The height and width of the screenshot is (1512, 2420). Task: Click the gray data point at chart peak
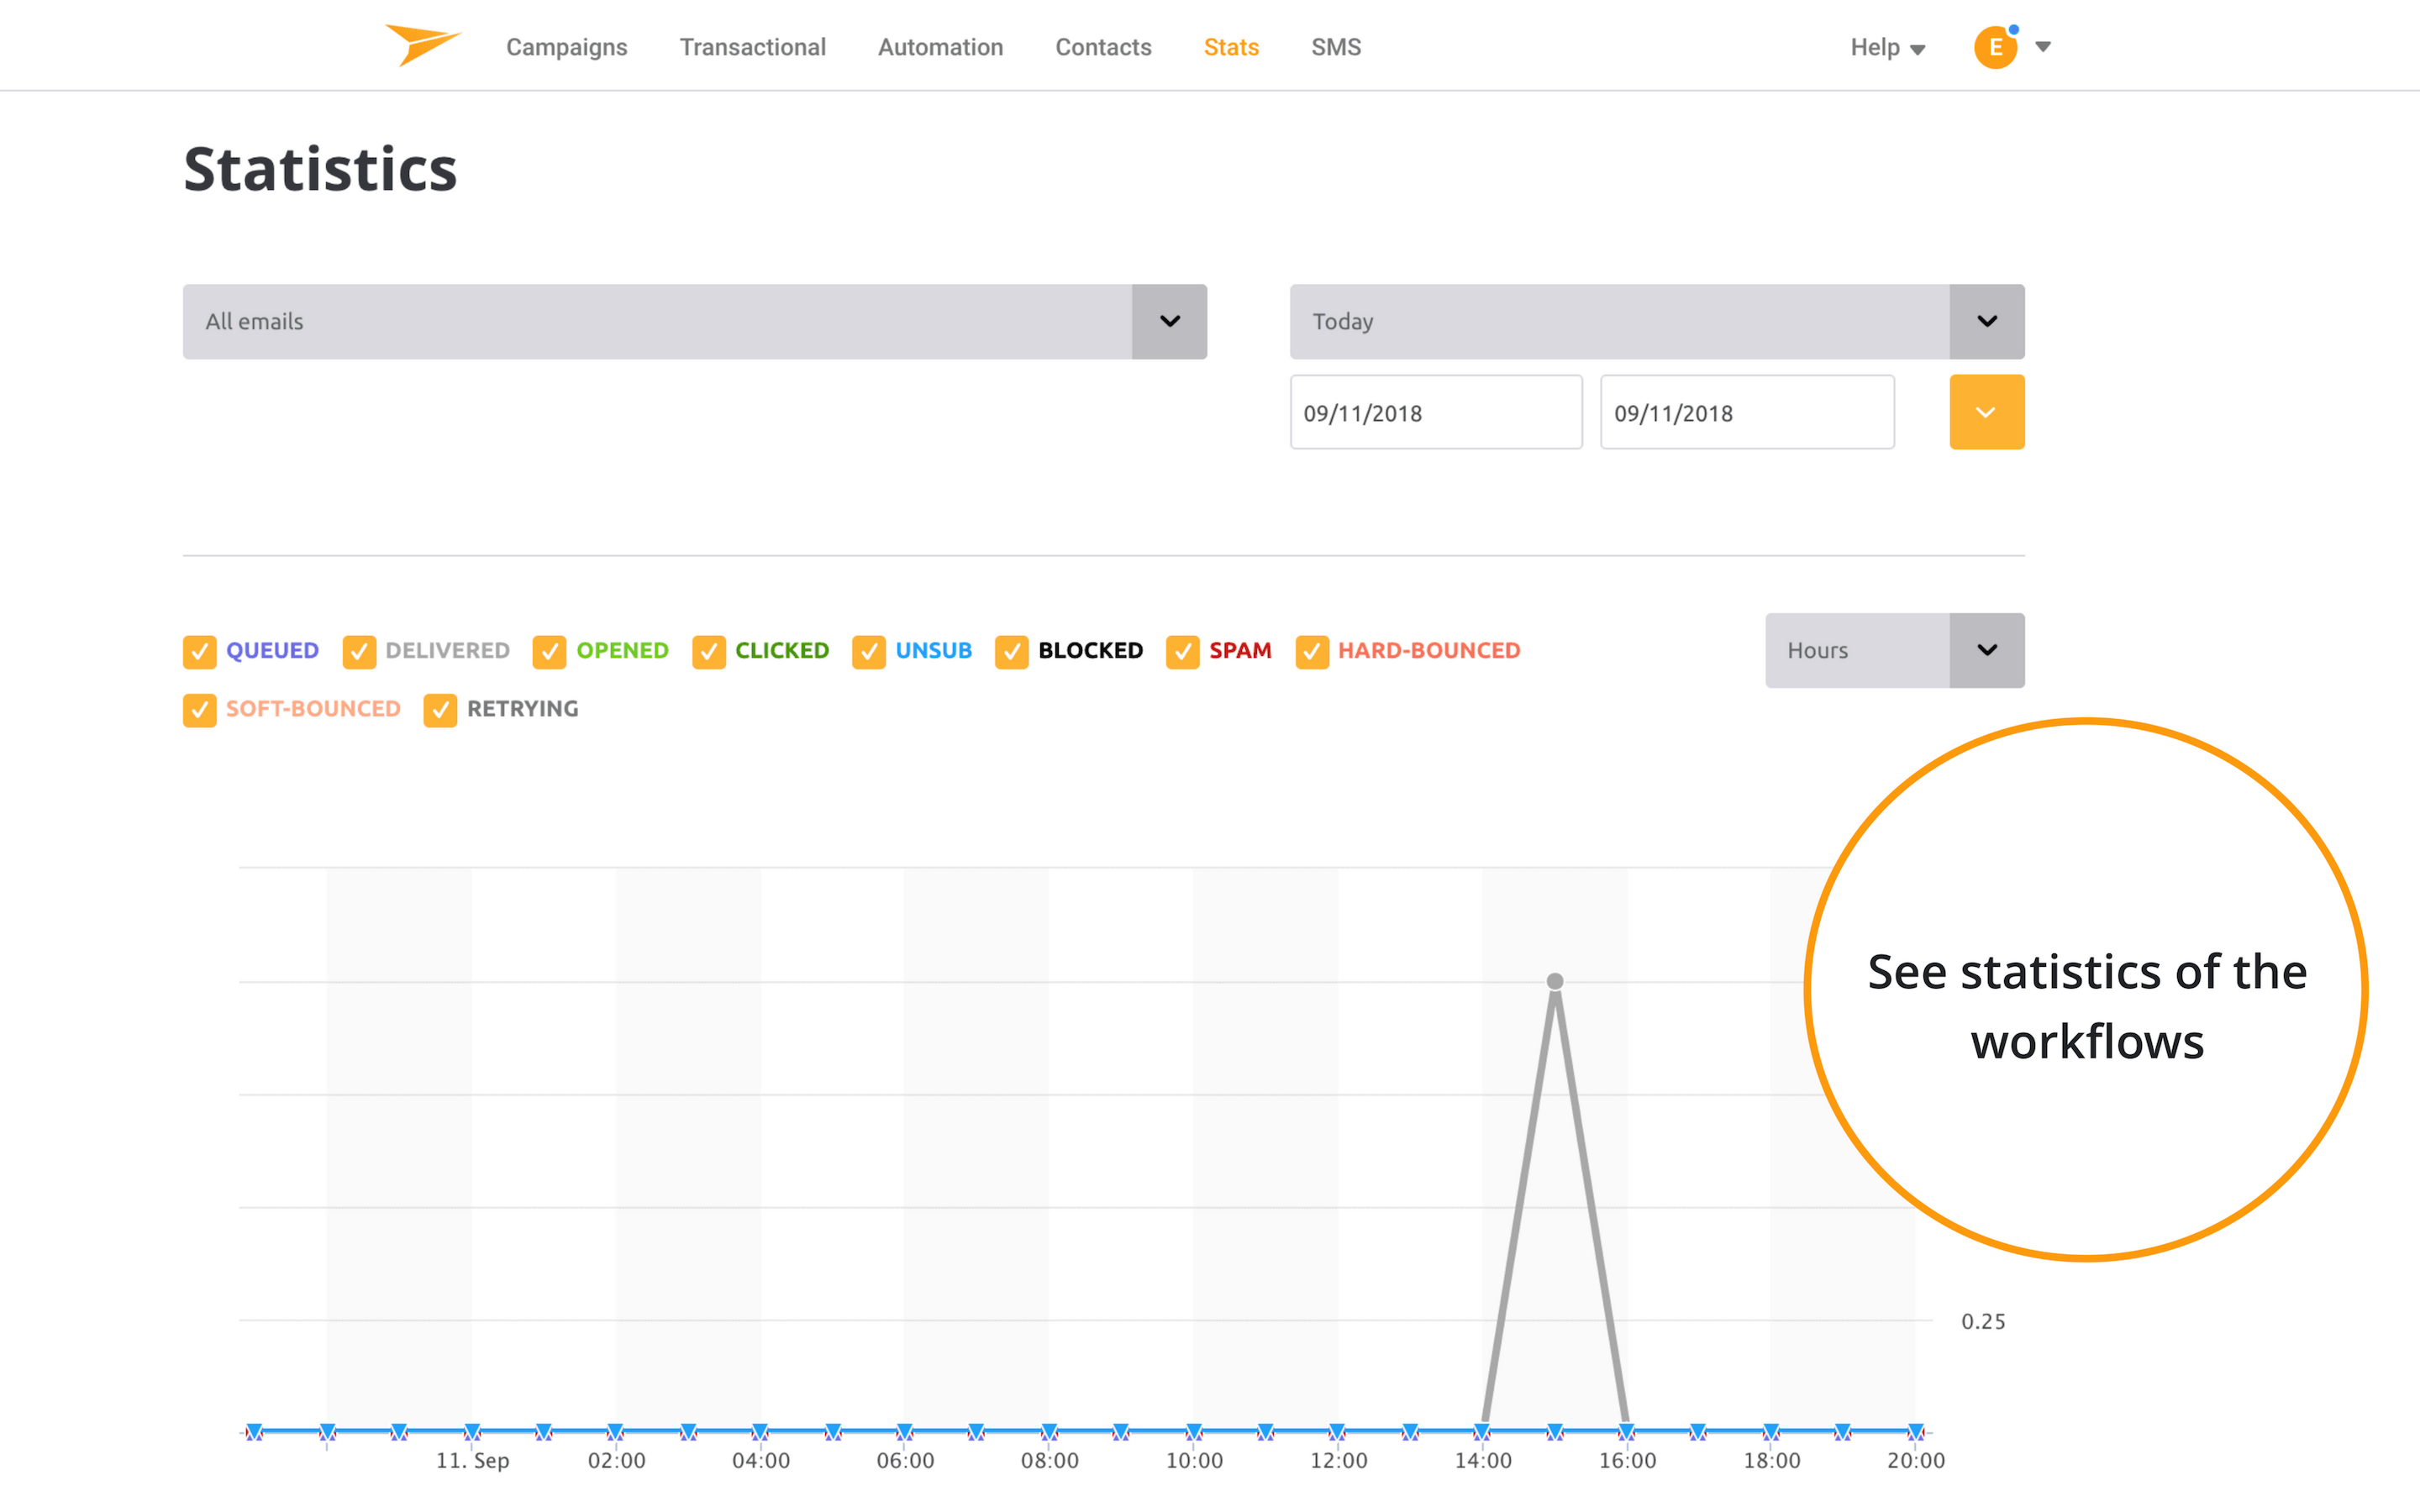click(x=1555, y=981)
